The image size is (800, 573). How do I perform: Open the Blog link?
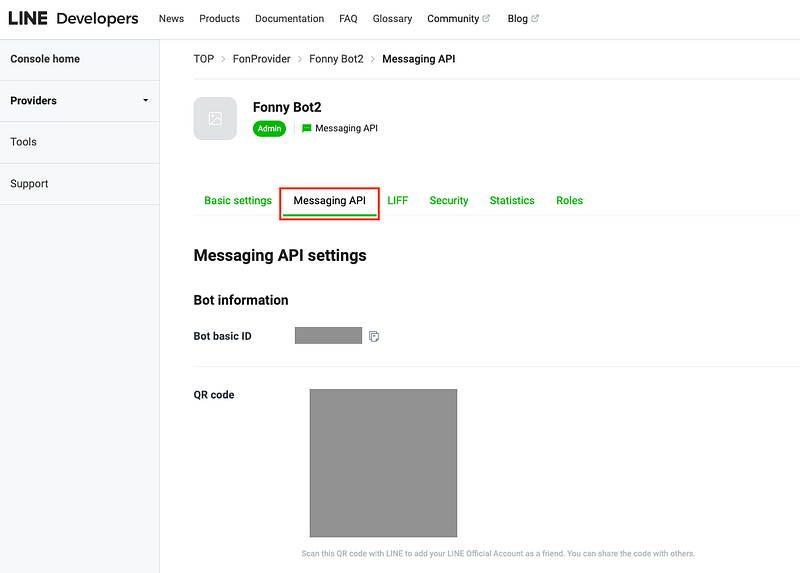(517, 18)
